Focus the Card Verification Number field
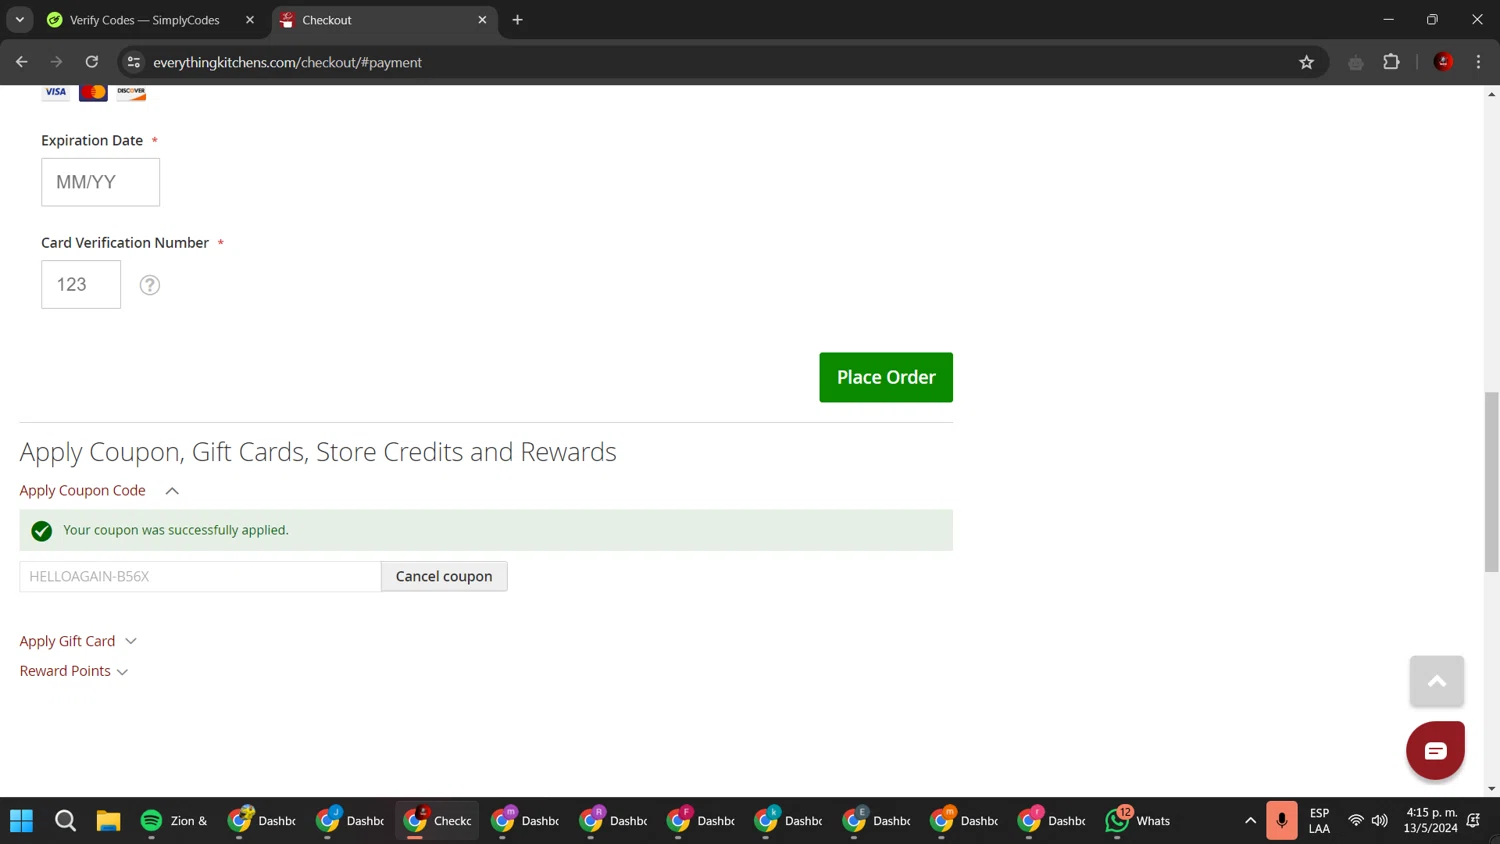The height and width of the screenshot is (844, 1500). point(81,284)
